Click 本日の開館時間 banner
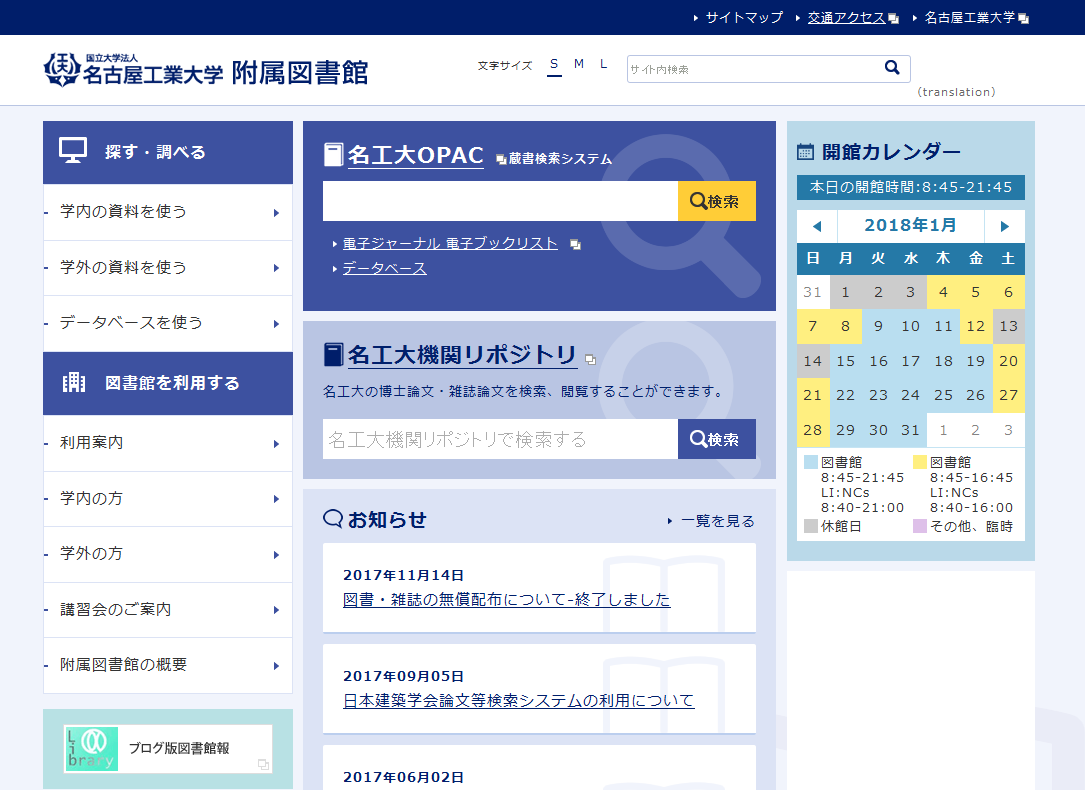Image resolution: width=1085 pixels, height=790 pixels. click(911, 187)
